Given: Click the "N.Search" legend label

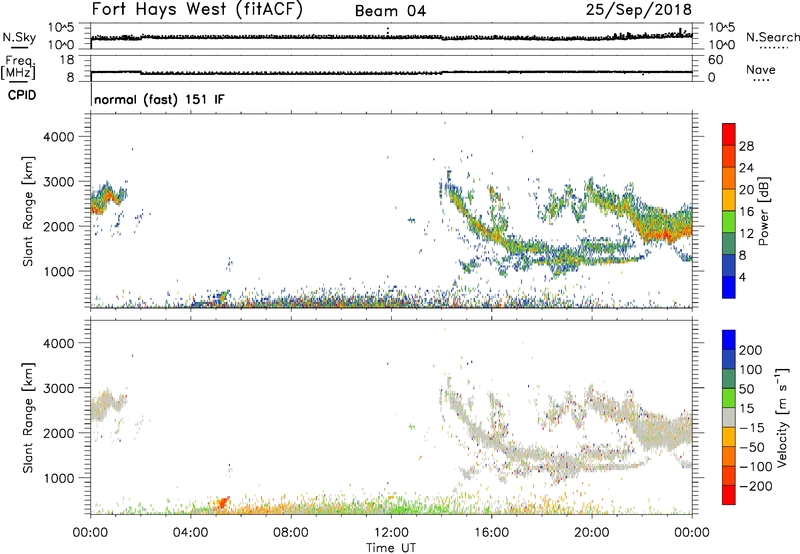Looking at the screenshot, I should point(772,37).
